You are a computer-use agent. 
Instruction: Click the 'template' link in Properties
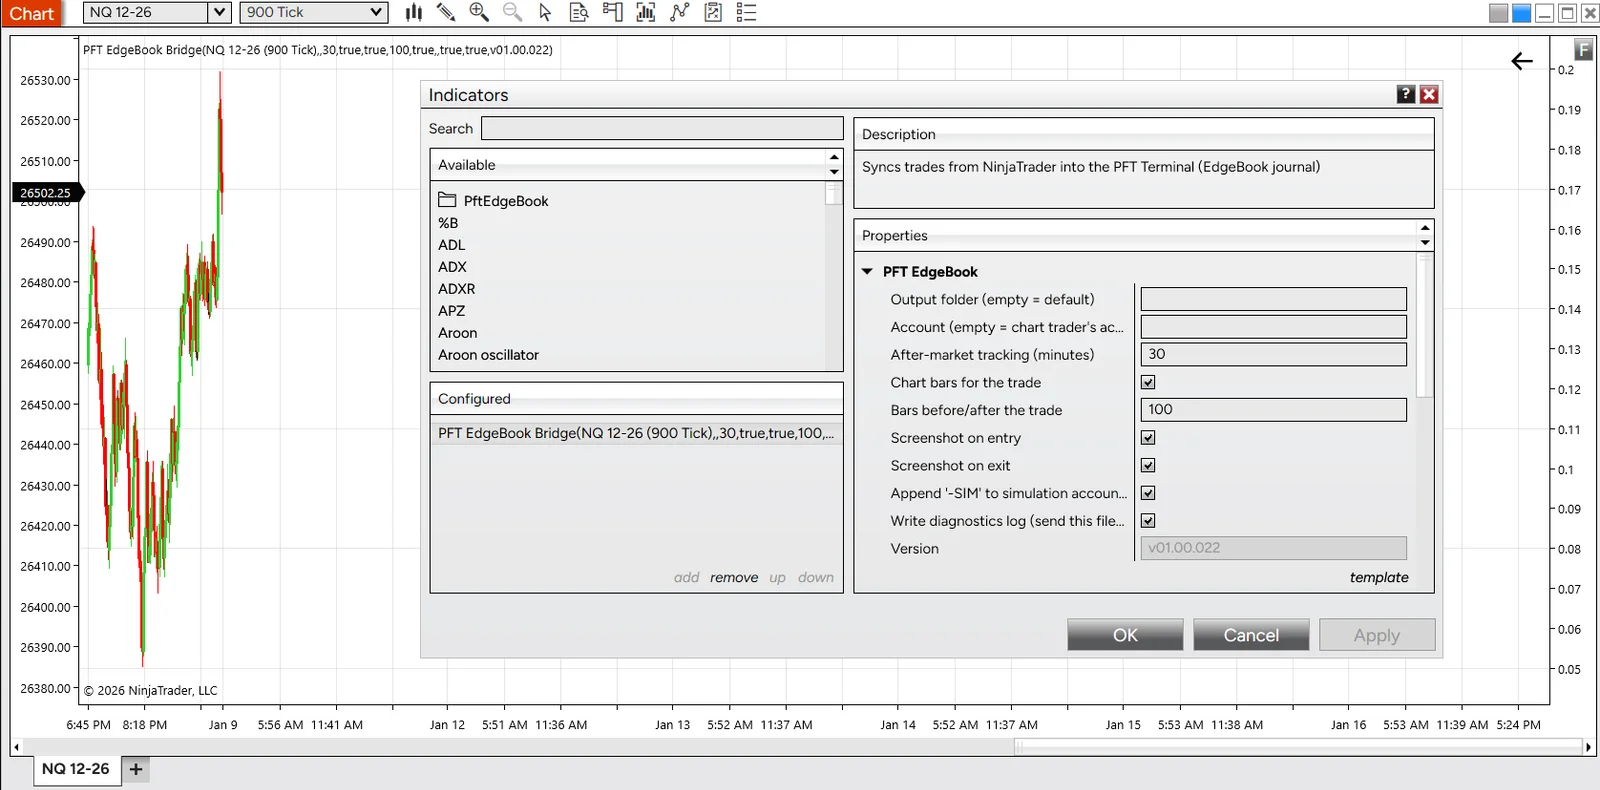(1379, 577)
